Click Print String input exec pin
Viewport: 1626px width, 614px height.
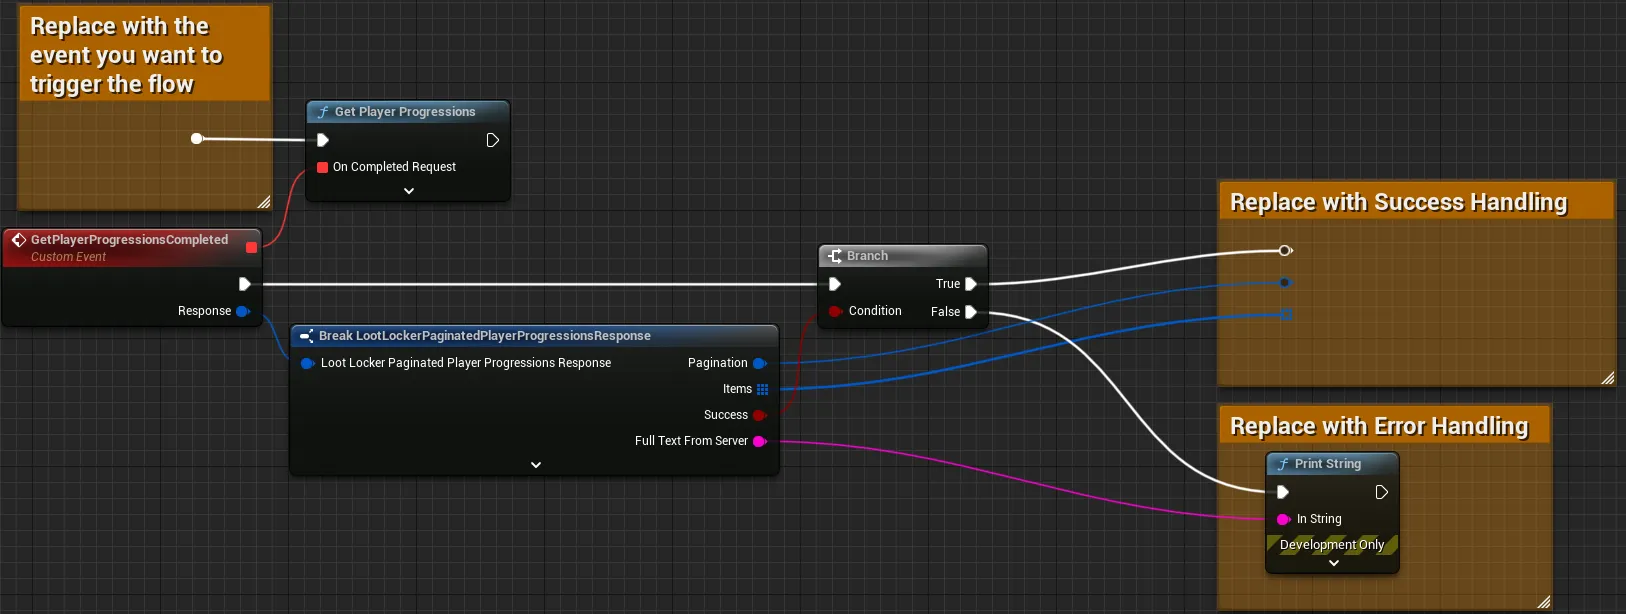[1283, 492]
